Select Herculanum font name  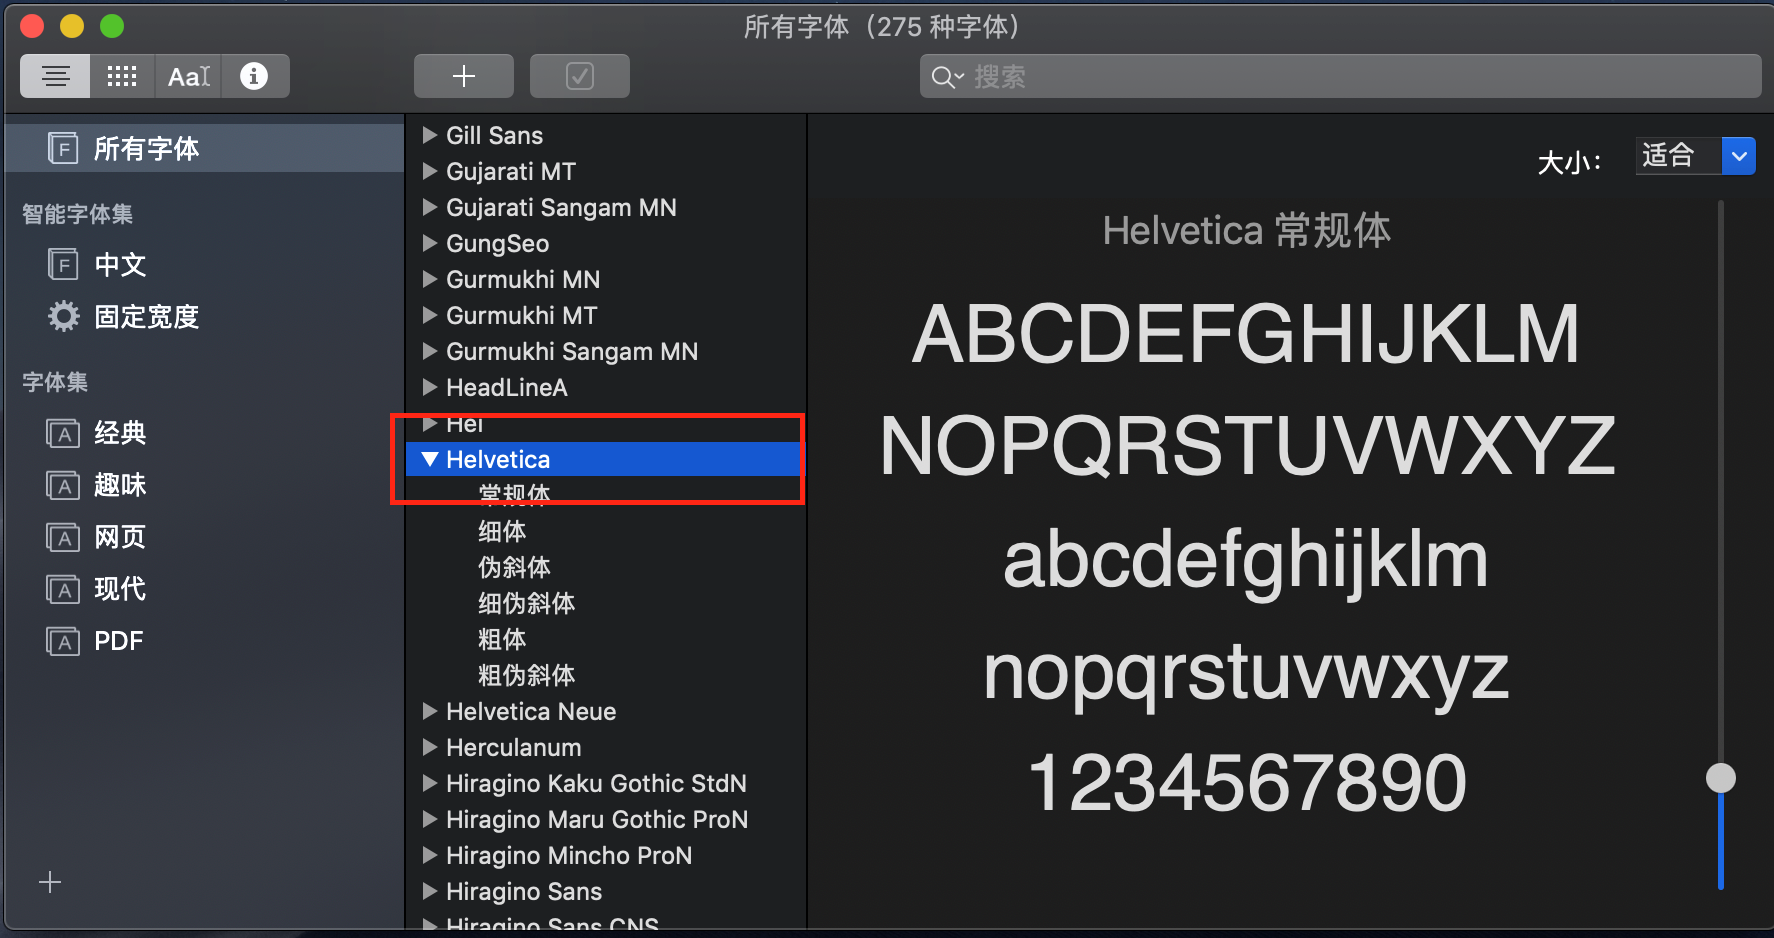click(x=513, y=747)
